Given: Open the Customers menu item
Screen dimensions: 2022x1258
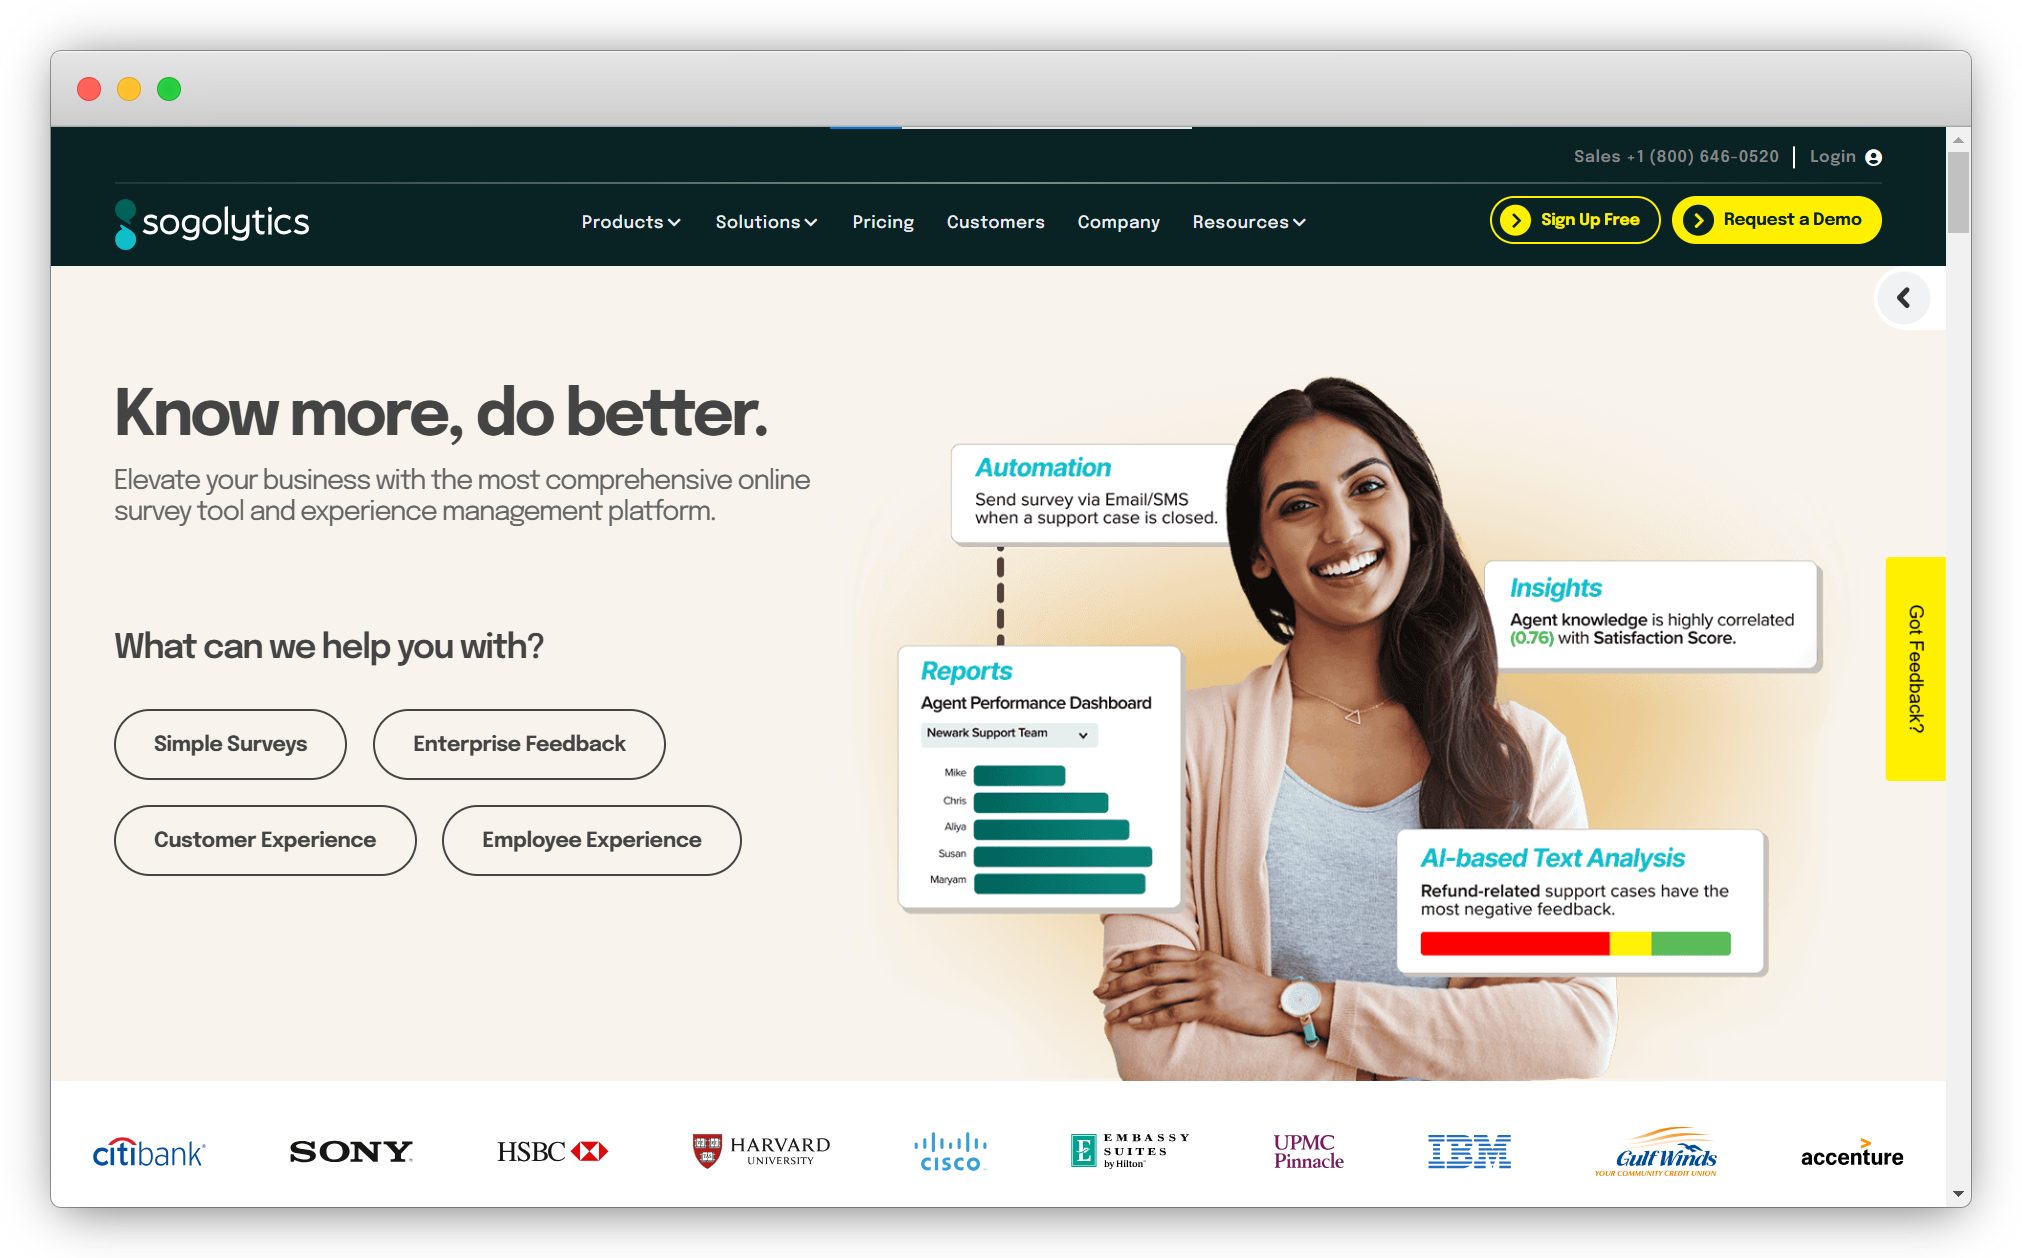Looking at the screenshot, I should pos(994,220).
